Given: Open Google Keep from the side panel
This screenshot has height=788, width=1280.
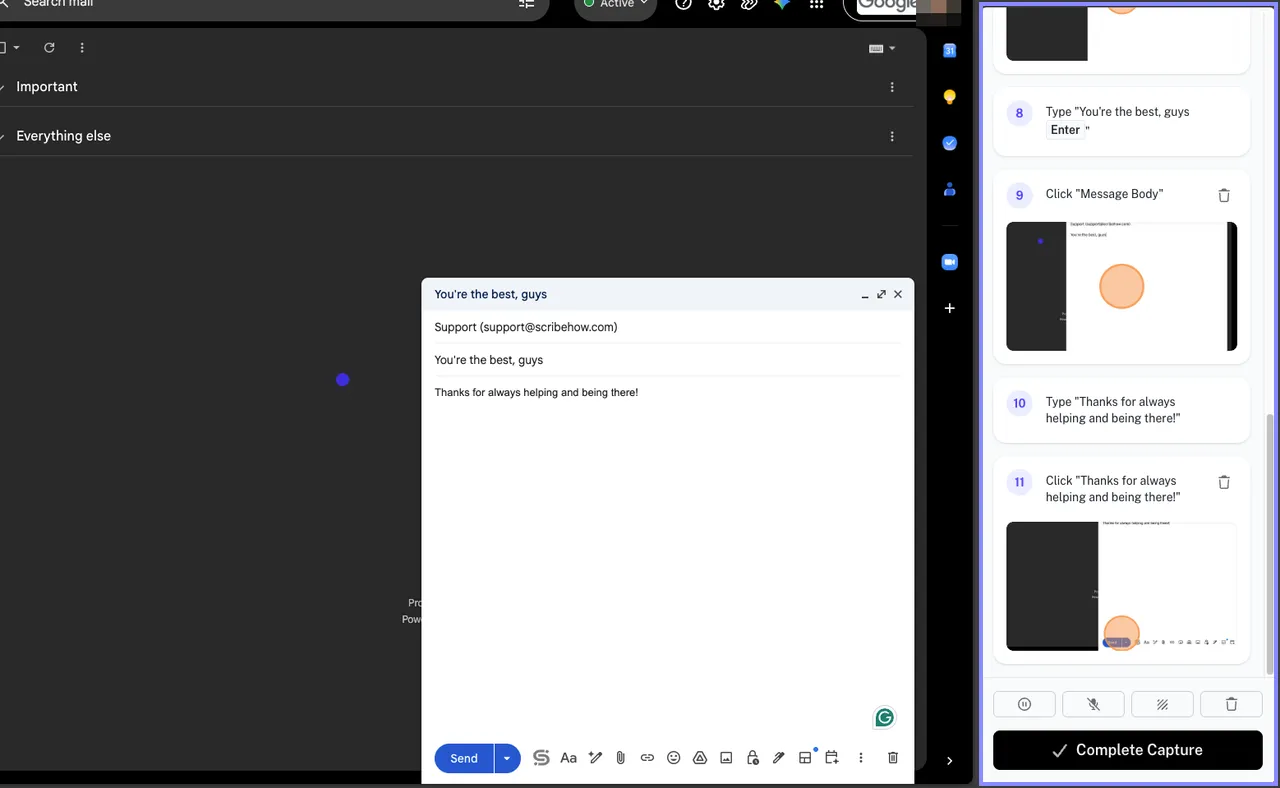Looking at the screenshot, I should [950, 97].
